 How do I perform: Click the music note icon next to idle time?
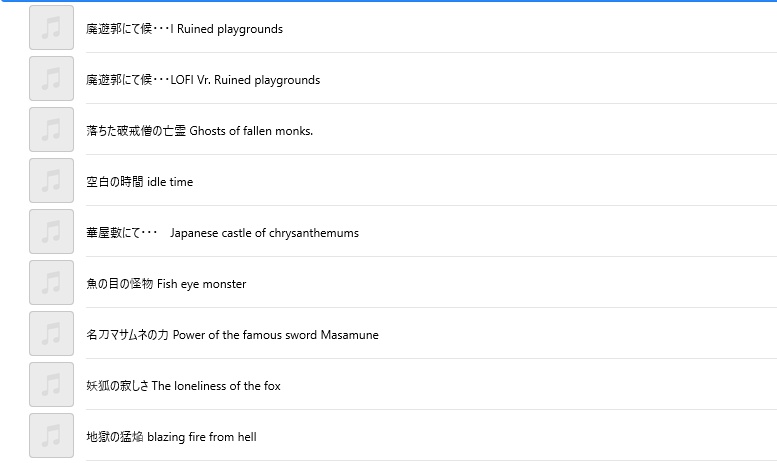[51, 181]
